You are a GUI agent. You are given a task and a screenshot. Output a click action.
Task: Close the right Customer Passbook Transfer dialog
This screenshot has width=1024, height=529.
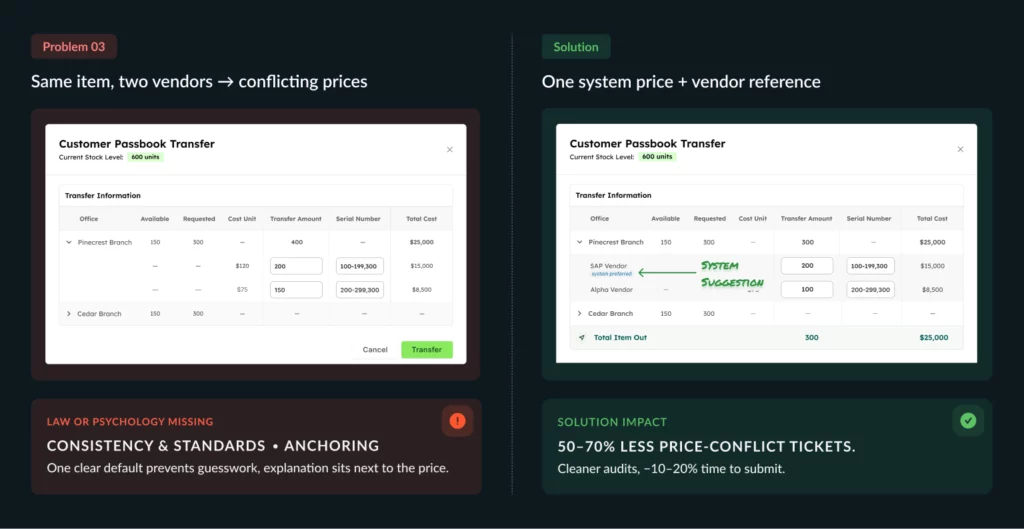coord(960,150)
